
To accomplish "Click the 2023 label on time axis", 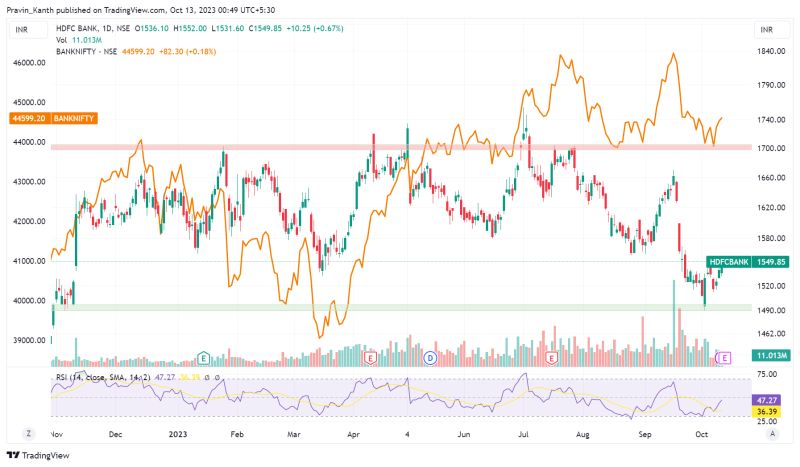I will click(178, 434).
